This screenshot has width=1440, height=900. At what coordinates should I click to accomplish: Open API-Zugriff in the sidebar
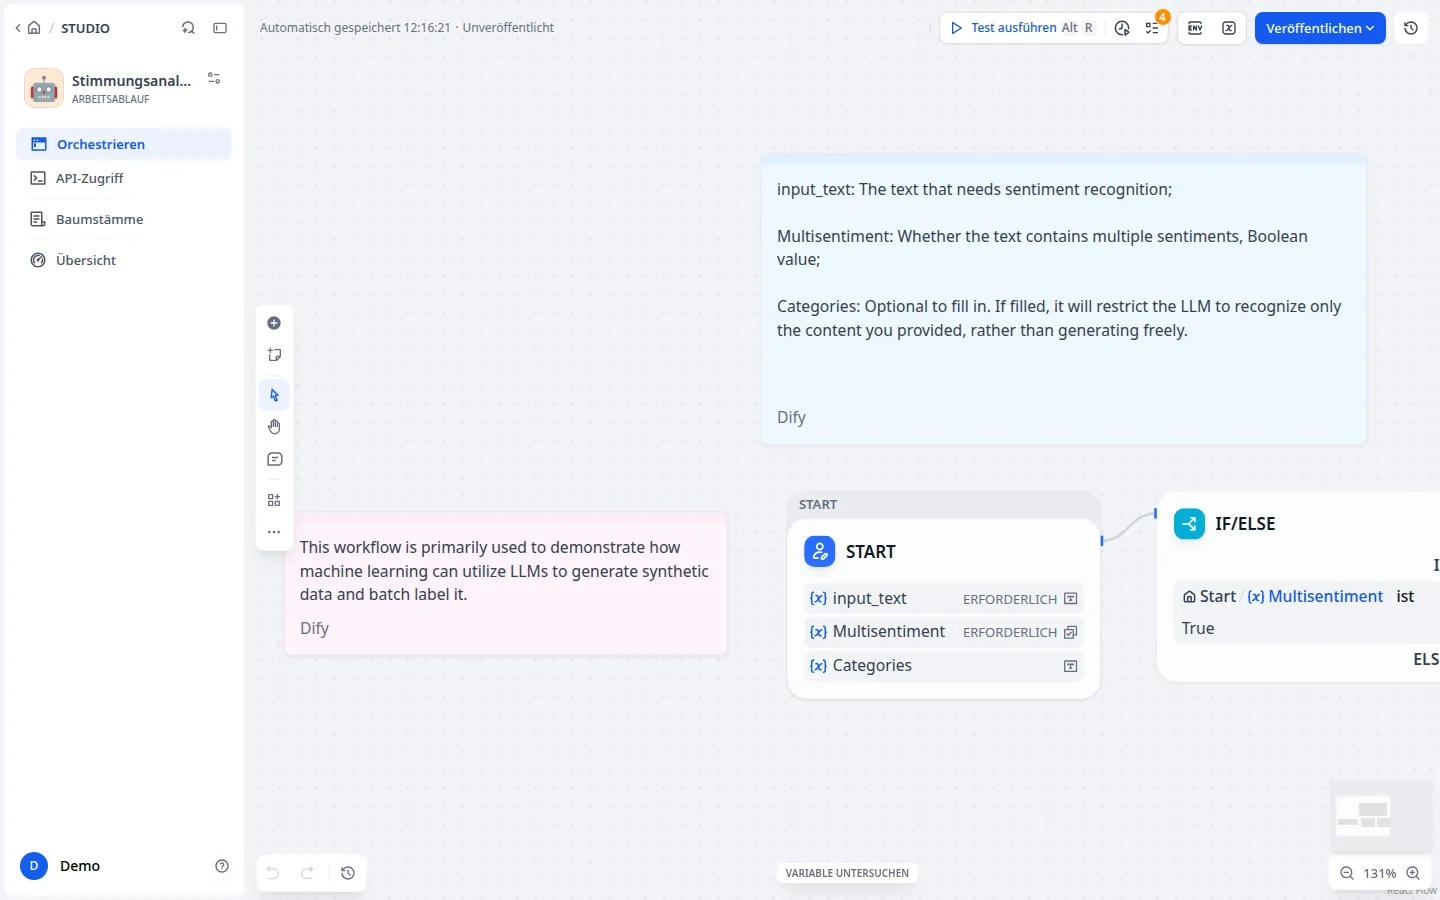[x=124, y=178]
